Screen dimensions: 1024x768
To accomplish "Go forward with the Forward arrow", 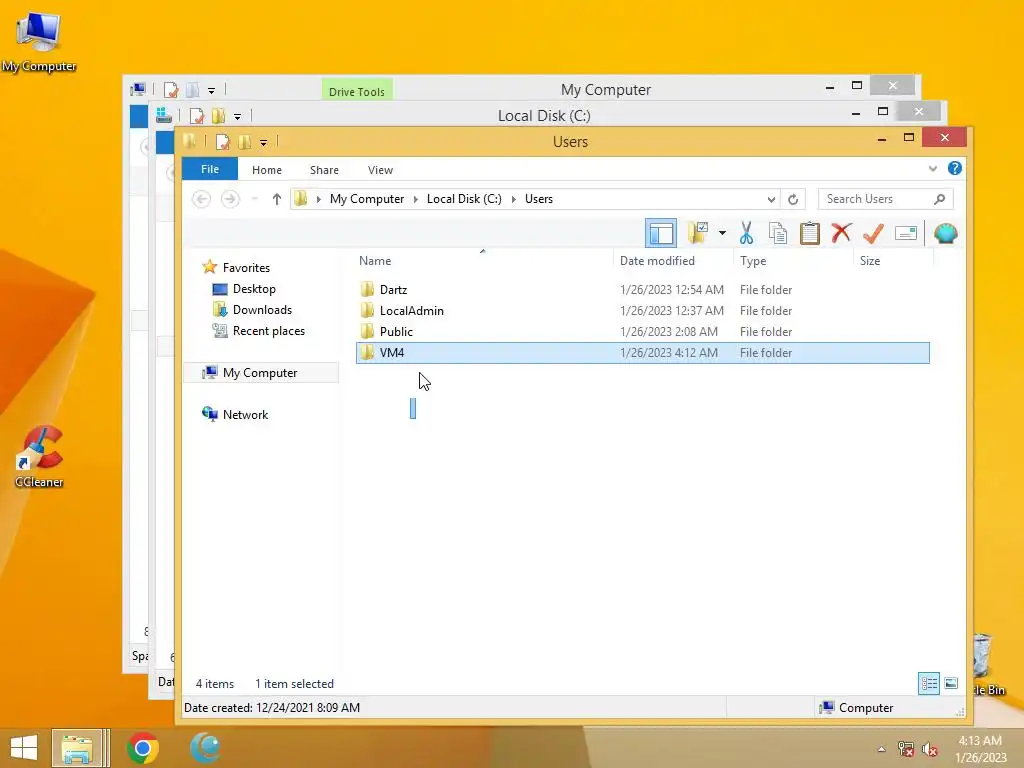I will pos(230,199).
